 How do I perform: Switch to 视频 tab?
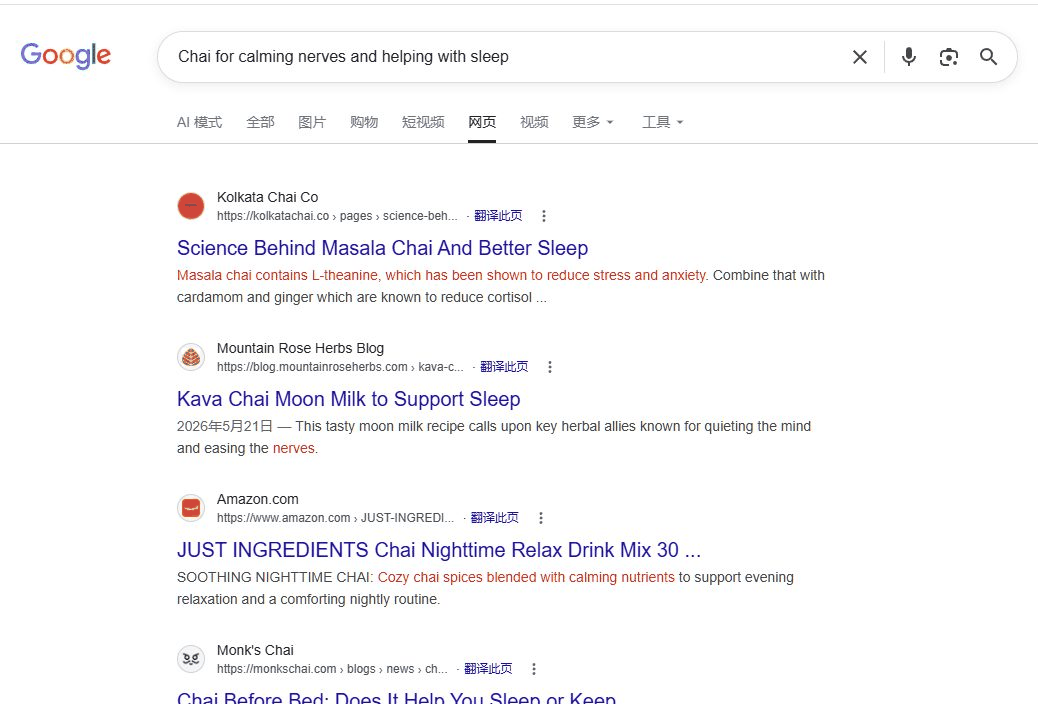pyautogui.click(x=534, y=122)
